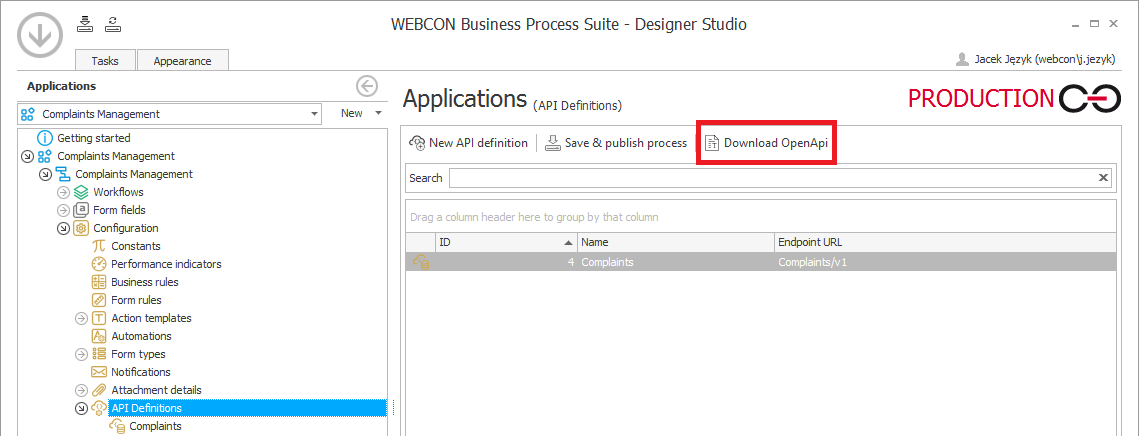Screen dimensions: 1139x436
Task: Click the Business rules icon
Action: (100, 282)
